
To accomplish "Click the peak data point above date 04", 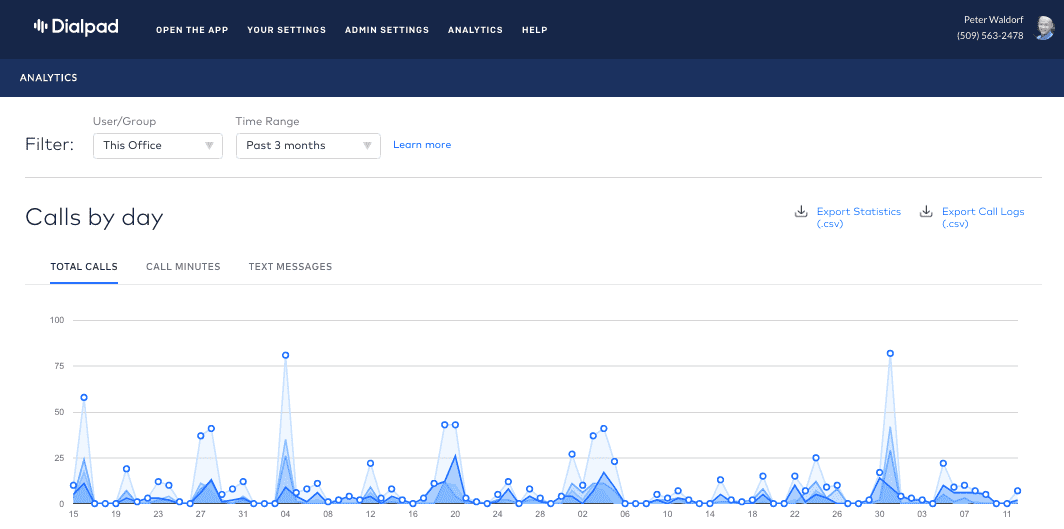I will (x=286, y=355).
